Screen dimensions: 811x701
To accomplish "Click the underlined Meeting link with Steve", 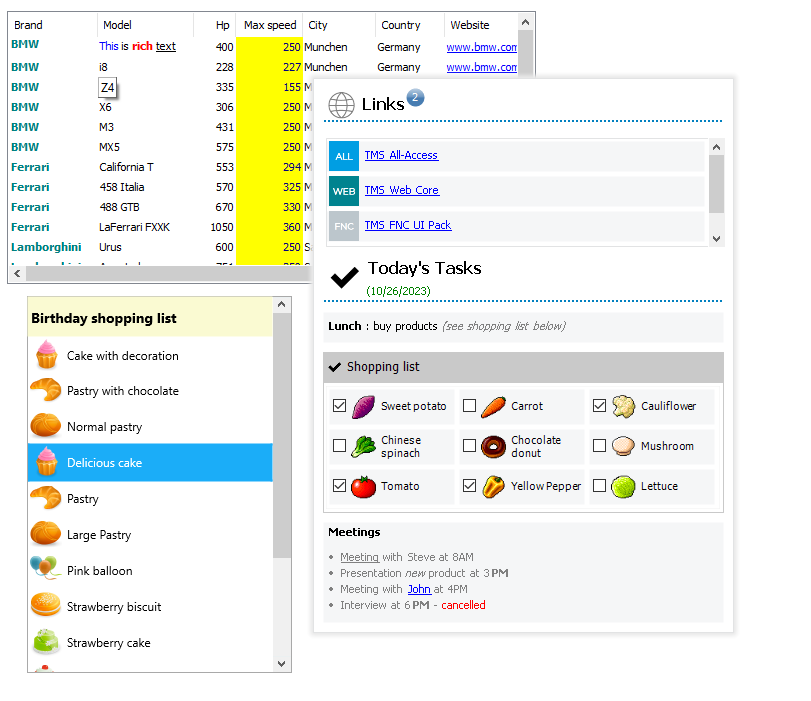I will [359, 557].
